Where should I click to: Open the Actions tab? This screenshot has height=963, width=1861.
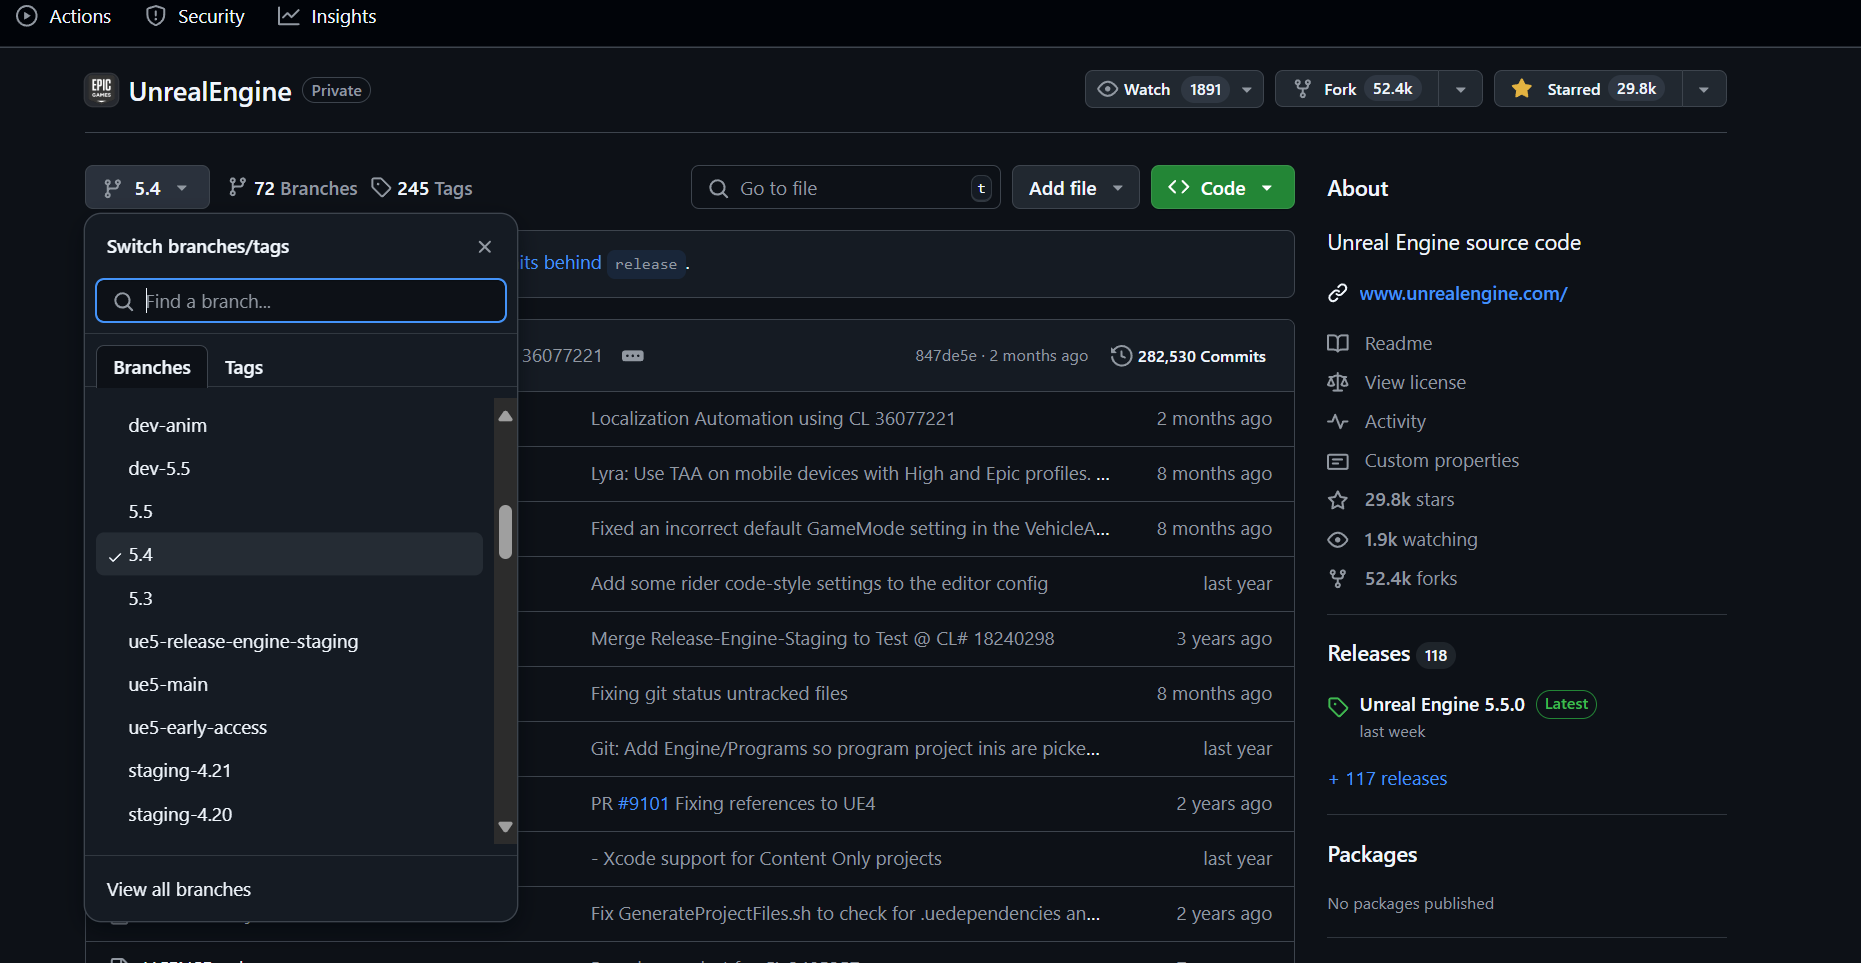click(64, 16)
